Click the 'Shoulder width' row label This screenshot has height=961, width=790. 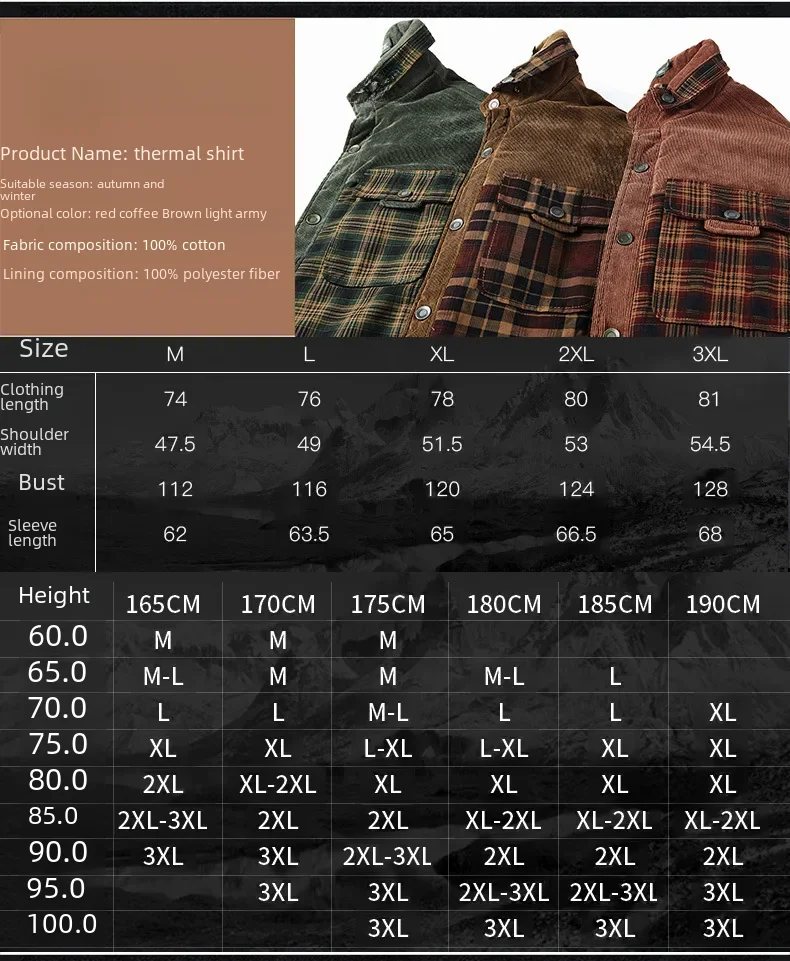(34, 441)
